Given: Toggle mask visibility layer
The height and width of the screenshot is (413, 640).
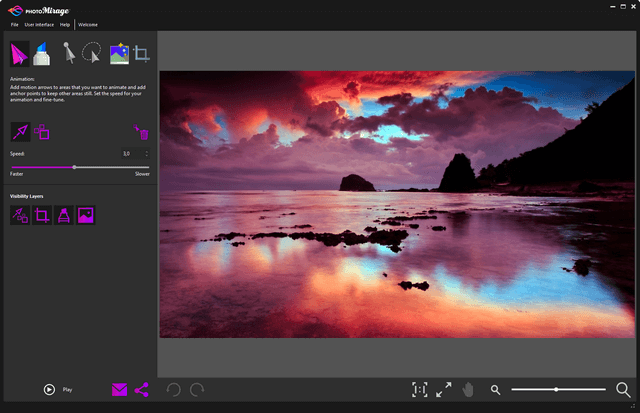Looking at the screenshot, I should pos(64,214).
